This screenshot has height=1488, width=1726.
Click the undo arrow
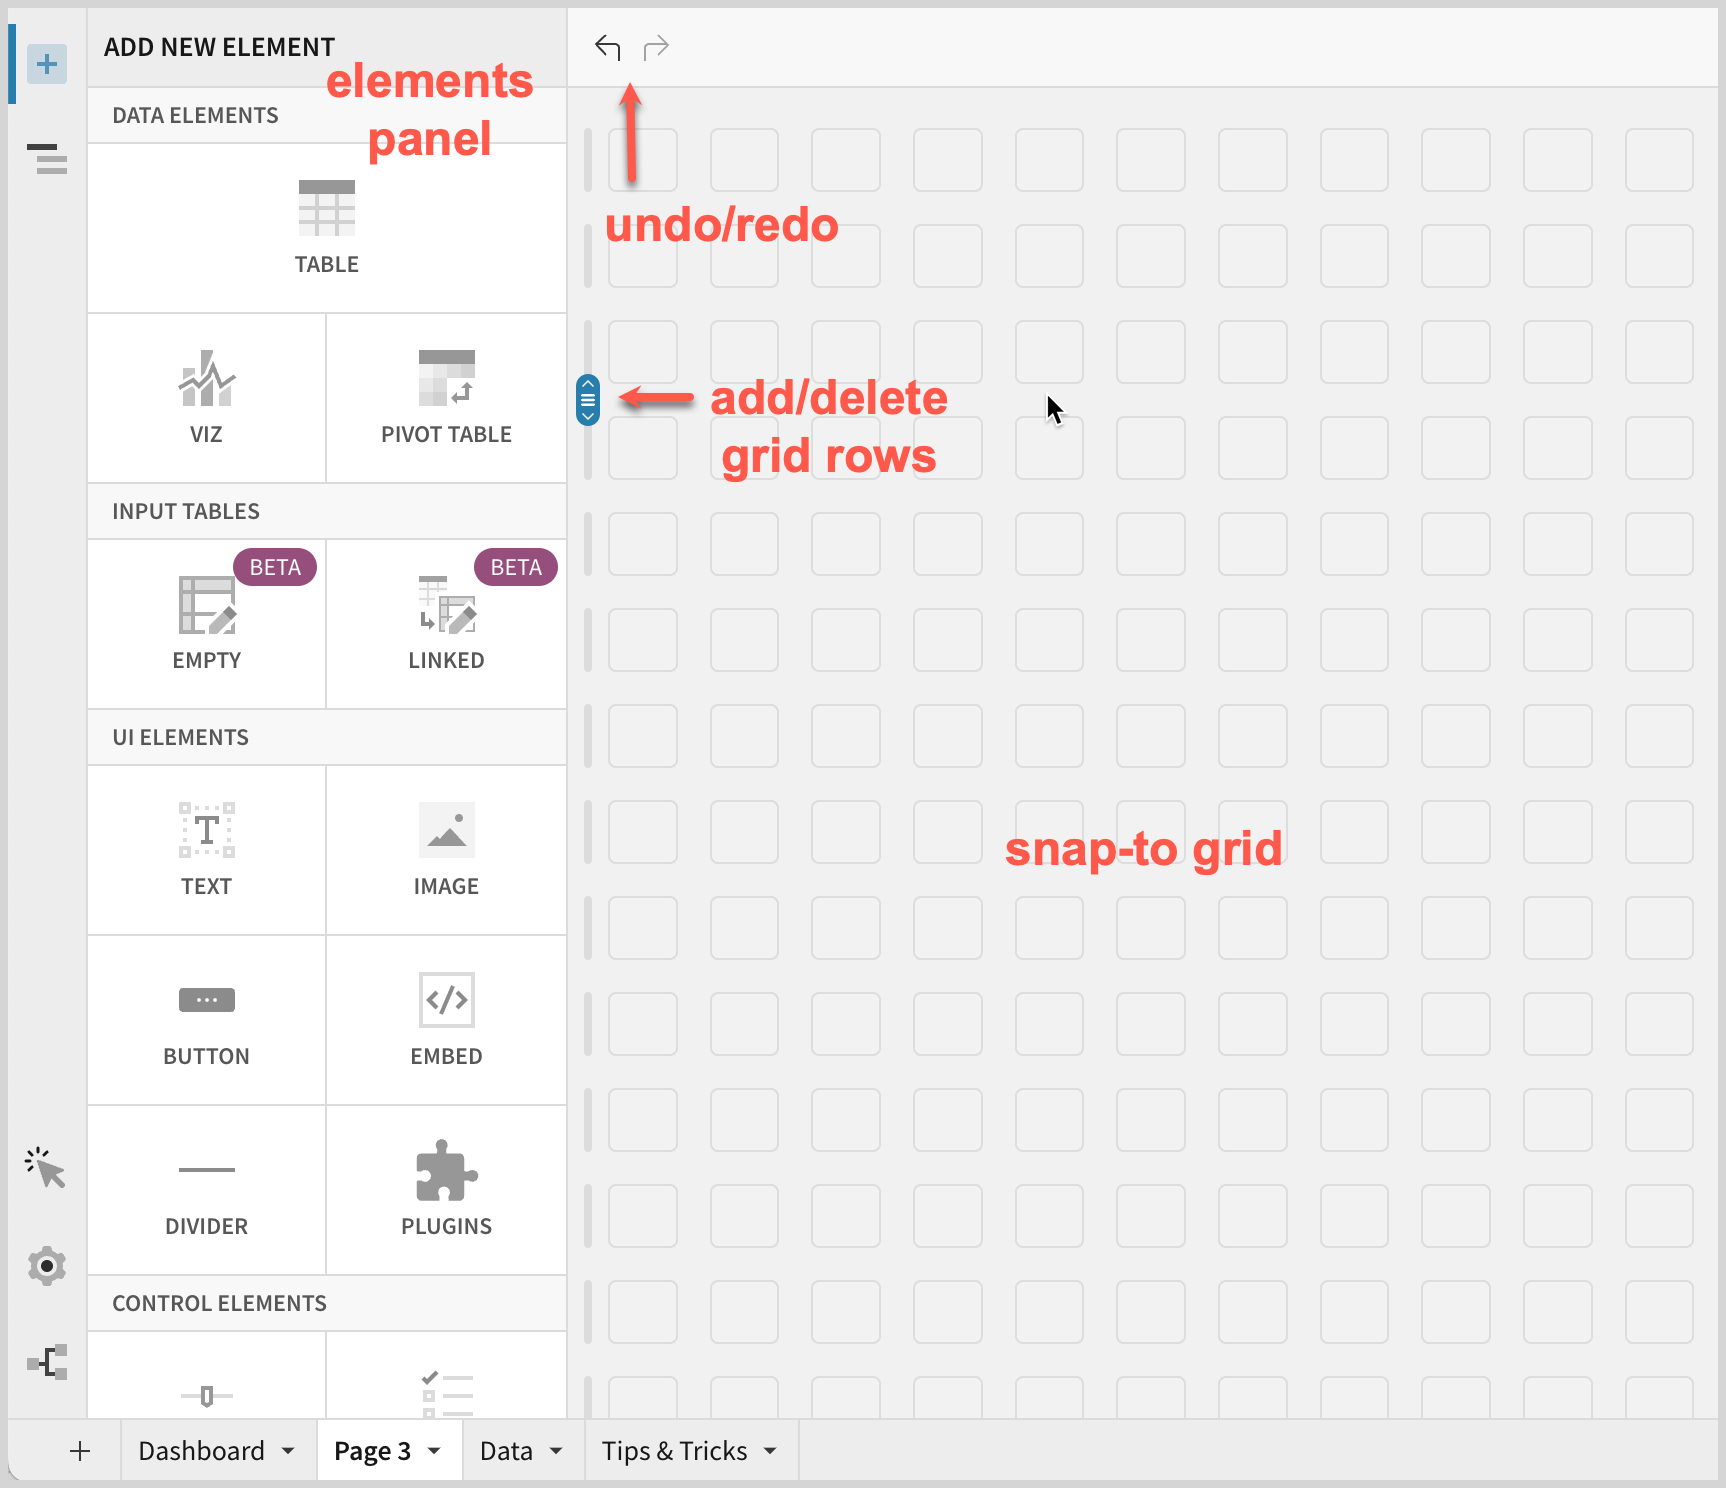pyautogui.click(x=607, y=47)
